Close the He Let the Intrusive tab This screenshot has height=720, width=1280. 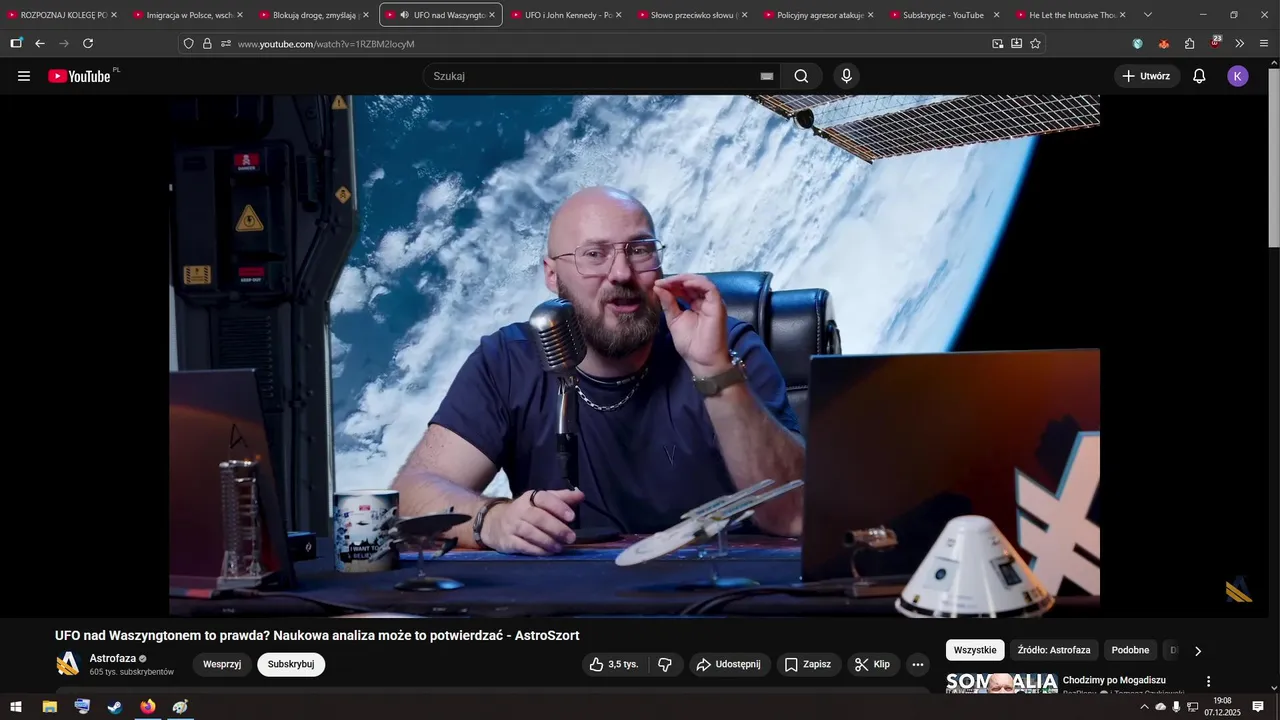pos(1122,15)
